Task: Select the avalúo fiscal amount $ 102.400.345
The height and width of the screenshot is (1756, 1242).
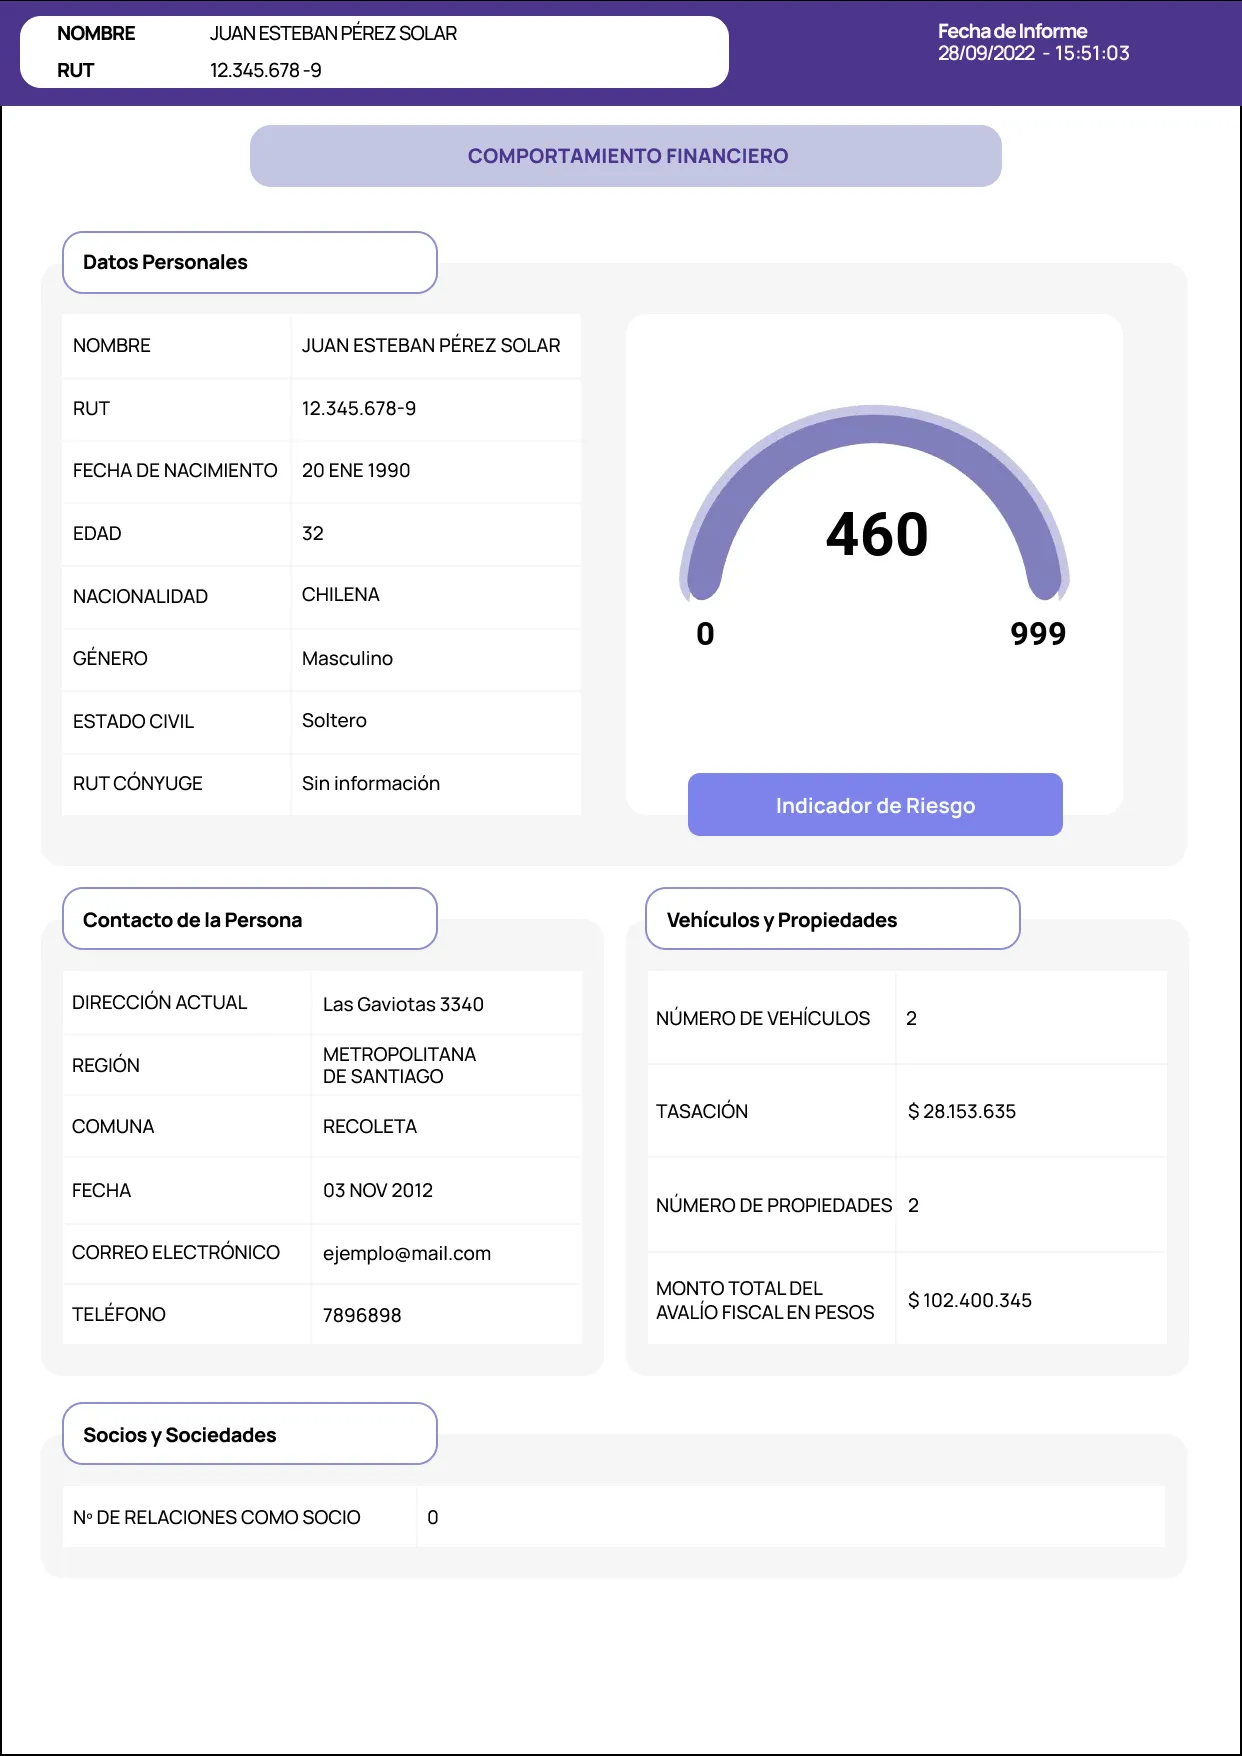Action: coord(970,1300)
